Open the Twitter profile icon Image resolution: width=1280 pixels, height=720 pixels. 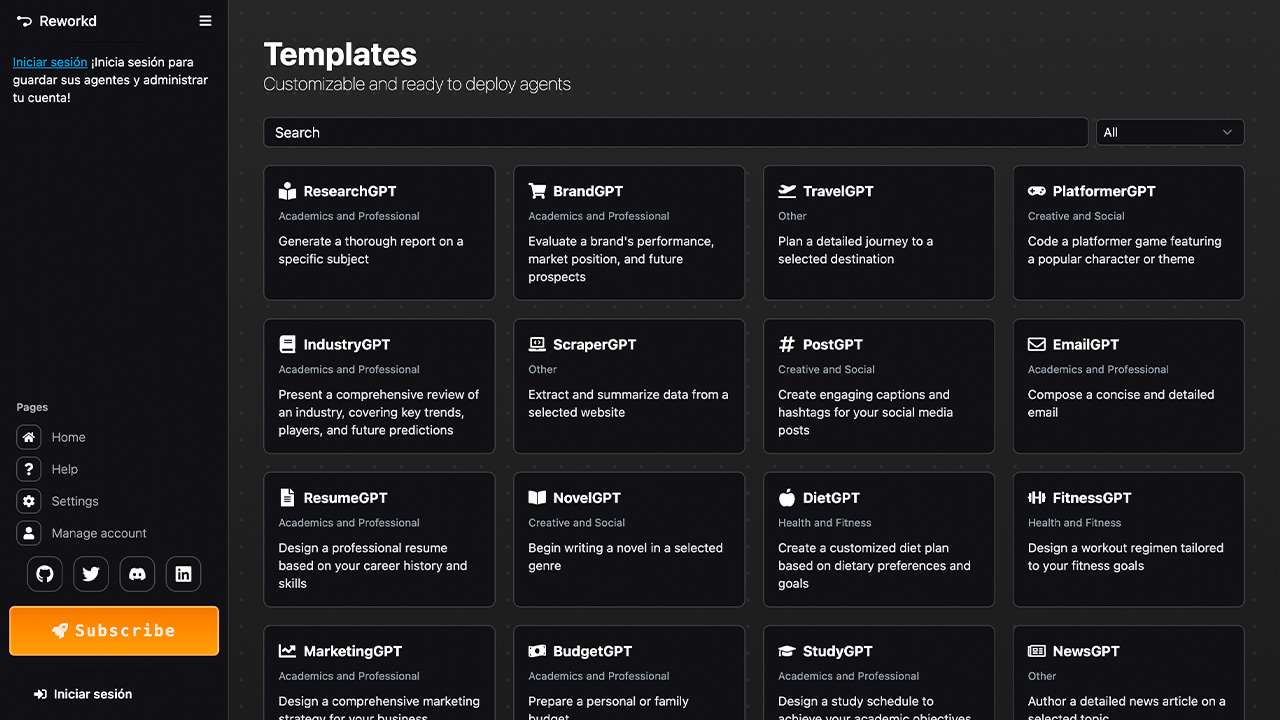(x=90, y=573)
